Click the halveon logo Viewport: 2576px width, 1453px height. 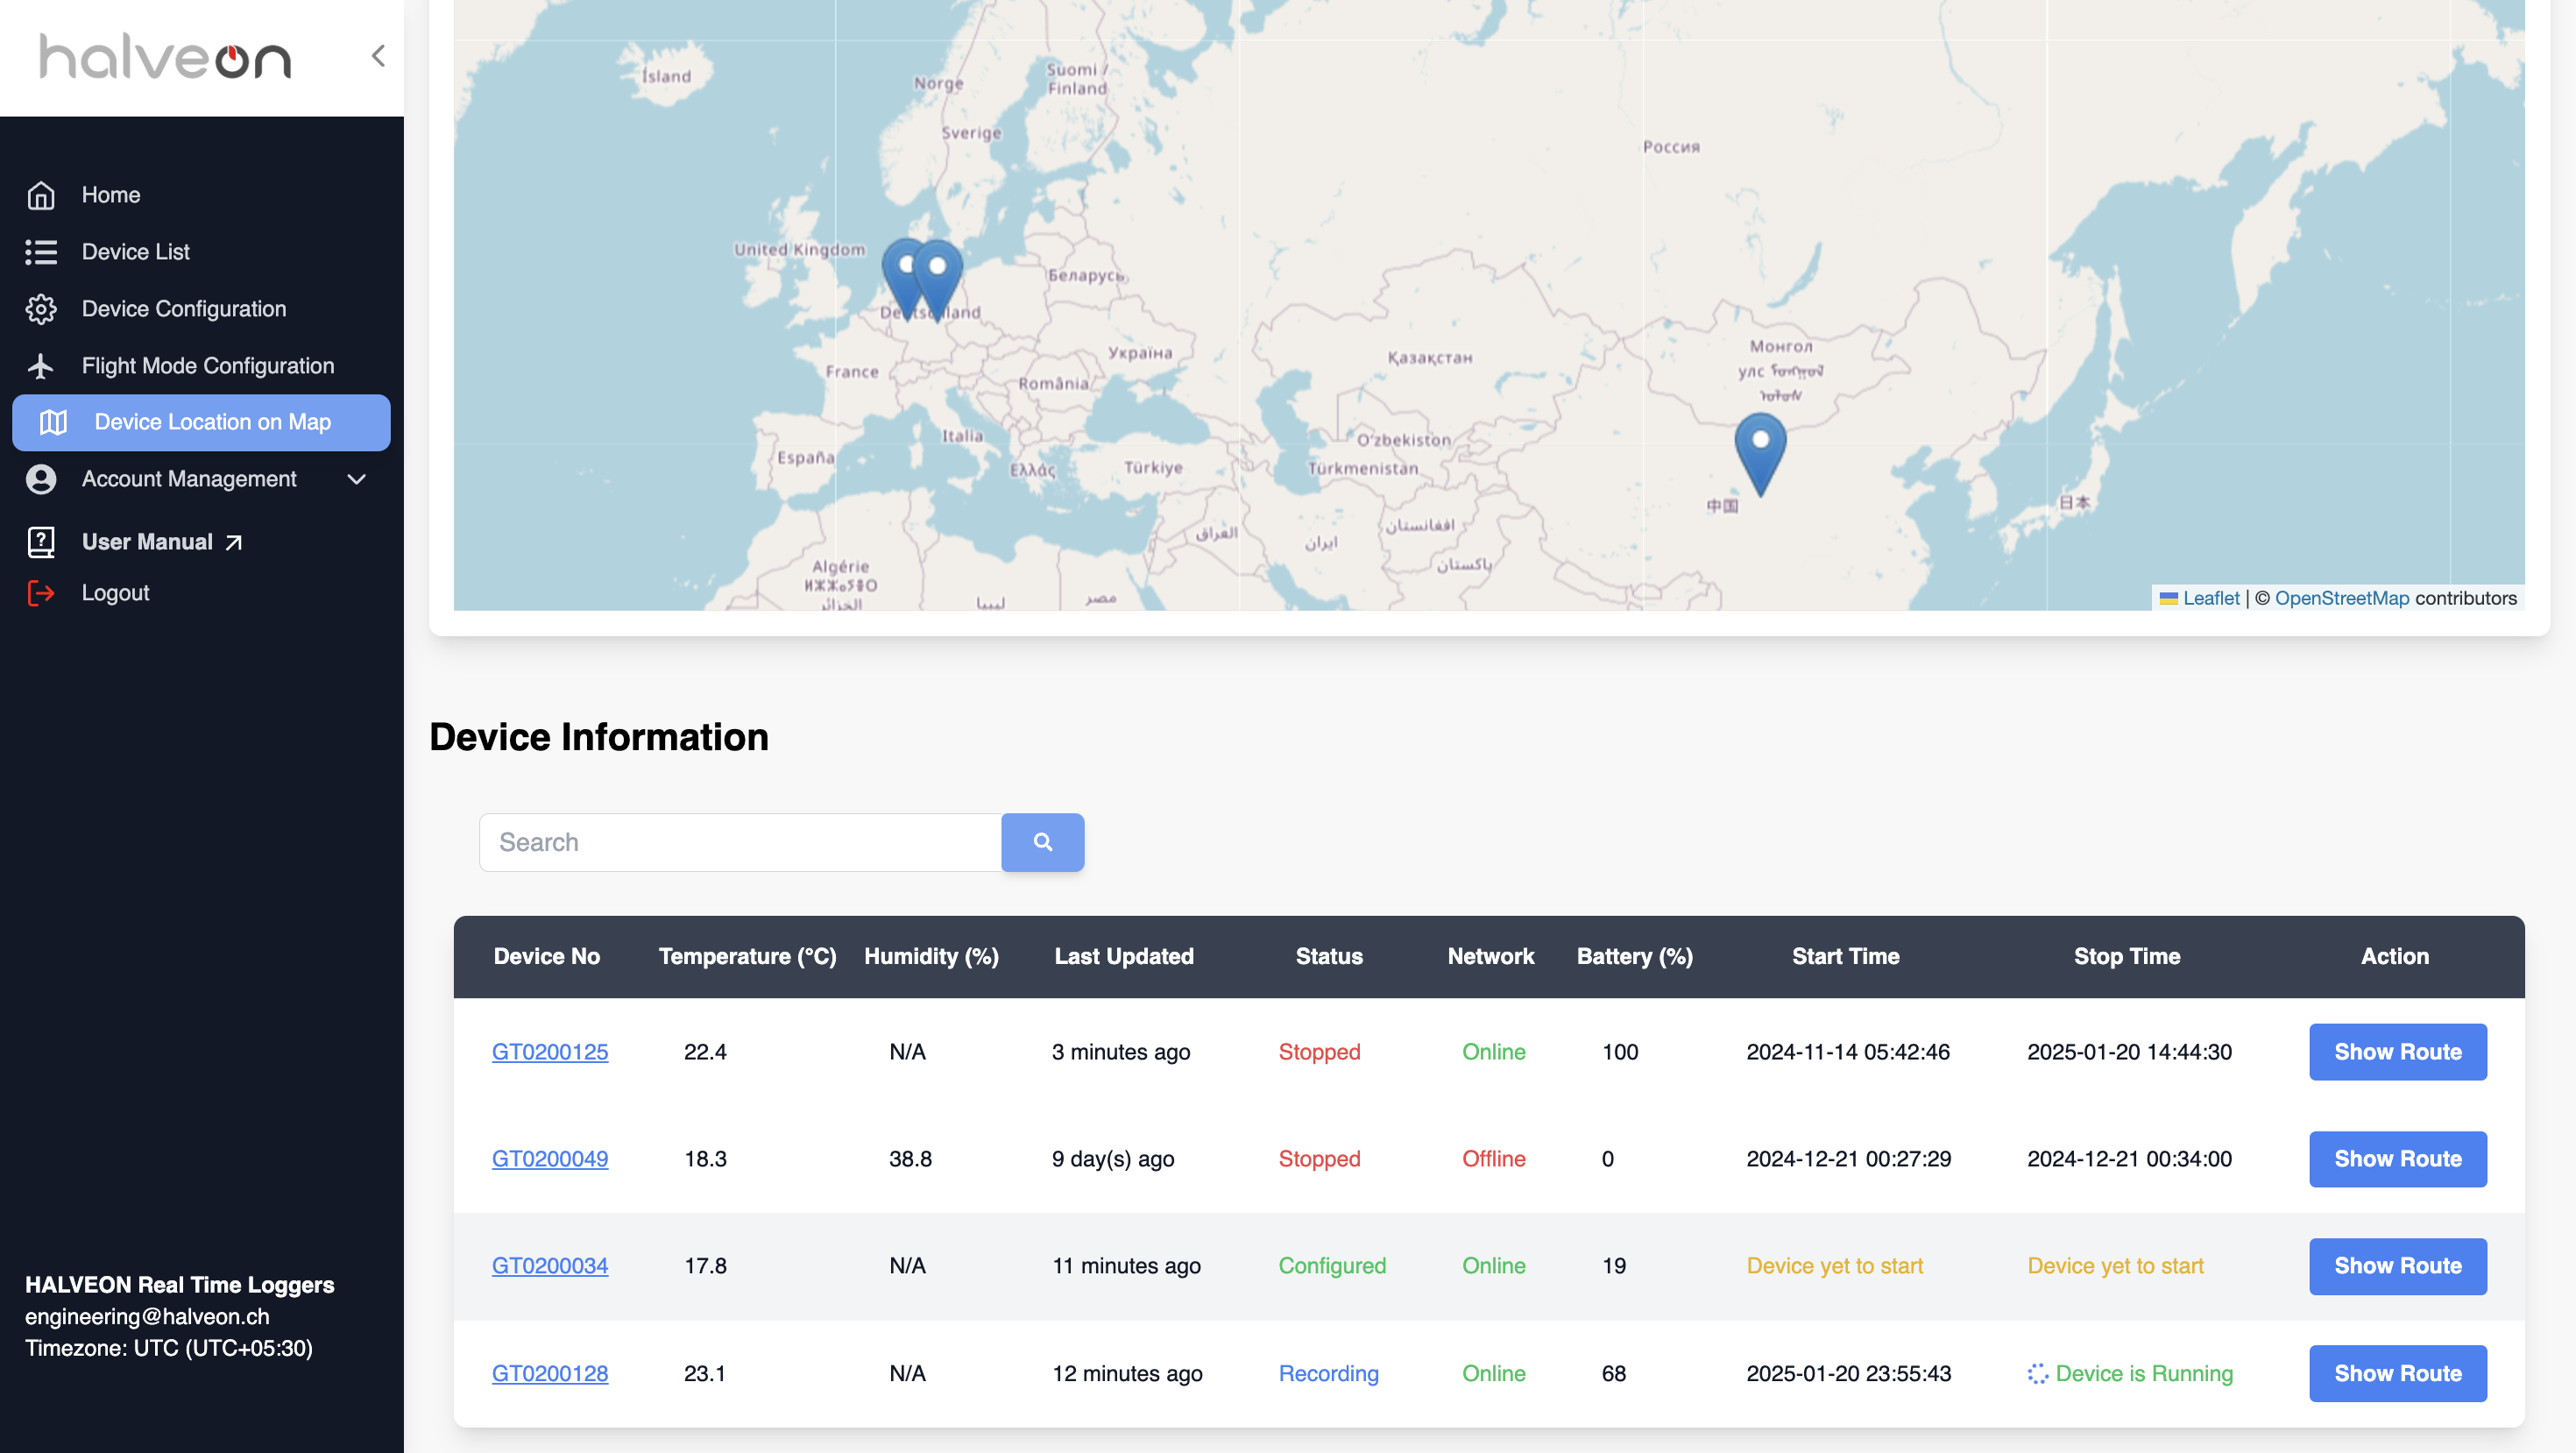pyautogui.click(x=165, y=57)
